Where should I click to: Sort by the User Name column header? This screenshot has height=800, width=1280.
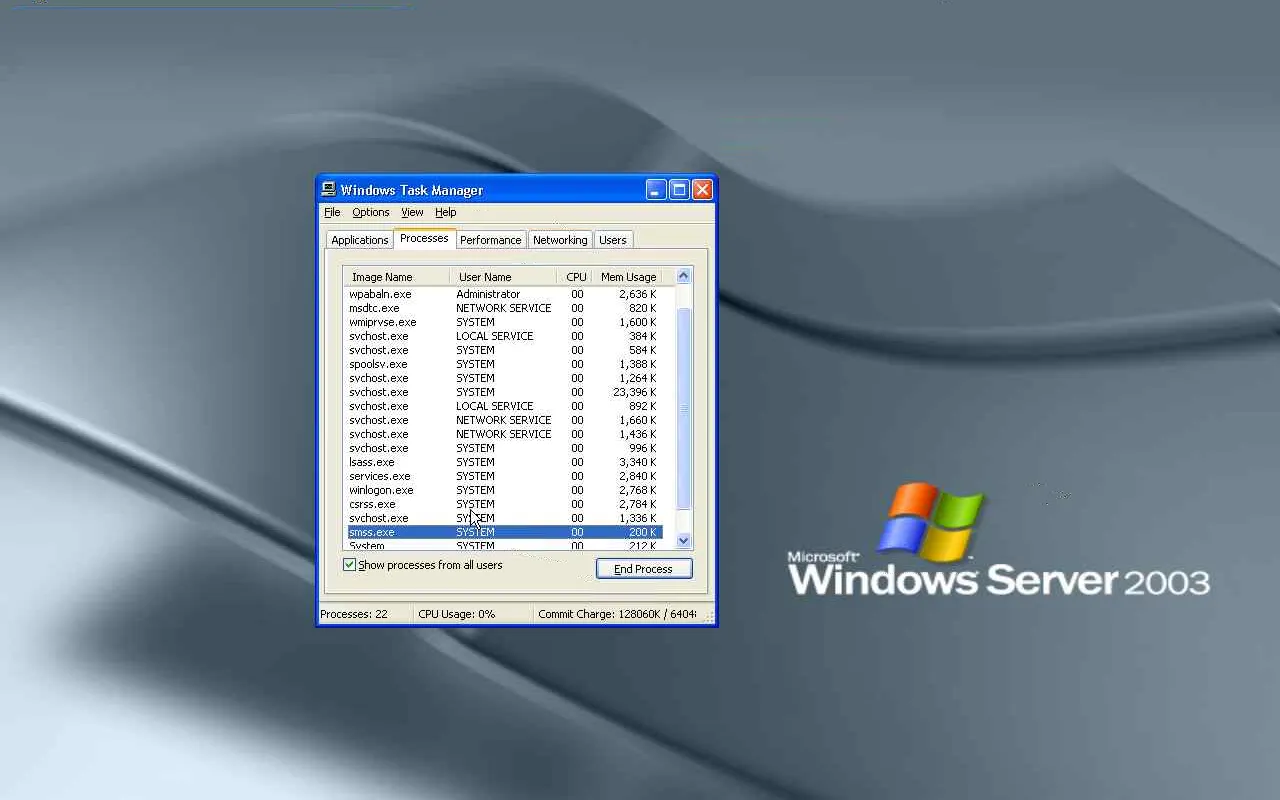point(503,277)
